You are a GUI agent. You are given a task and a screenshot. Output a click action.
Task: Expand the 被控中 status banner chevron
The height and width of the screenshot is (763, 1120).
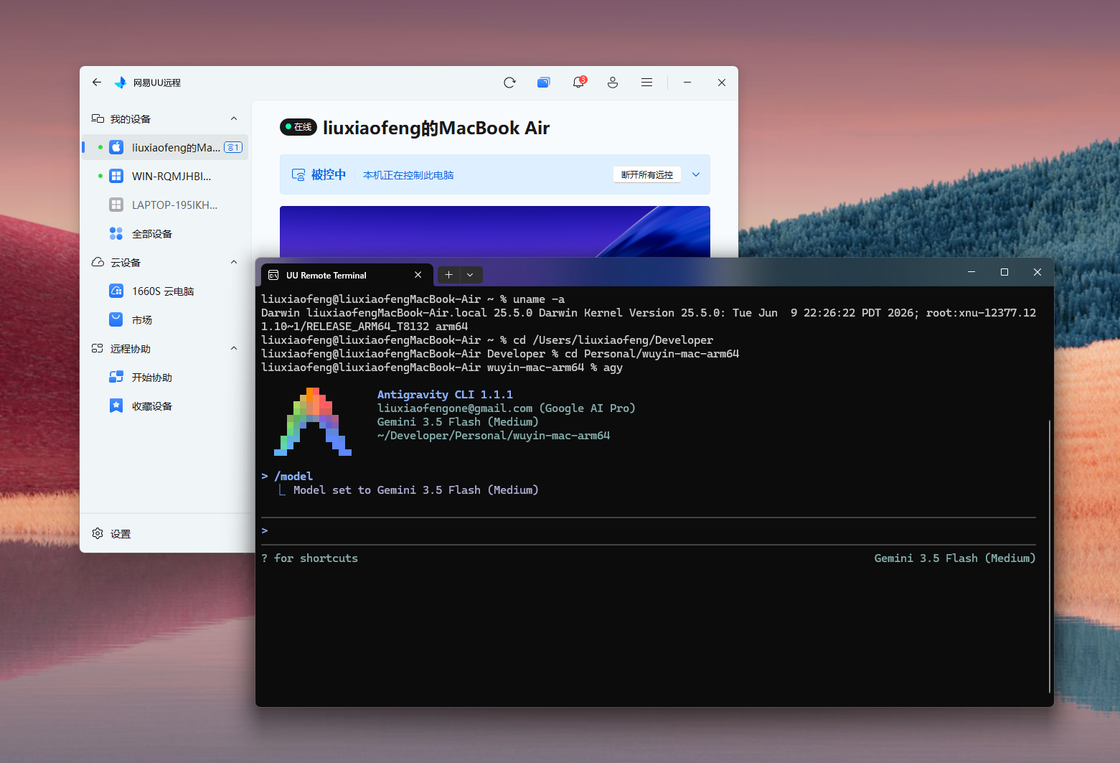pos(696,174)
